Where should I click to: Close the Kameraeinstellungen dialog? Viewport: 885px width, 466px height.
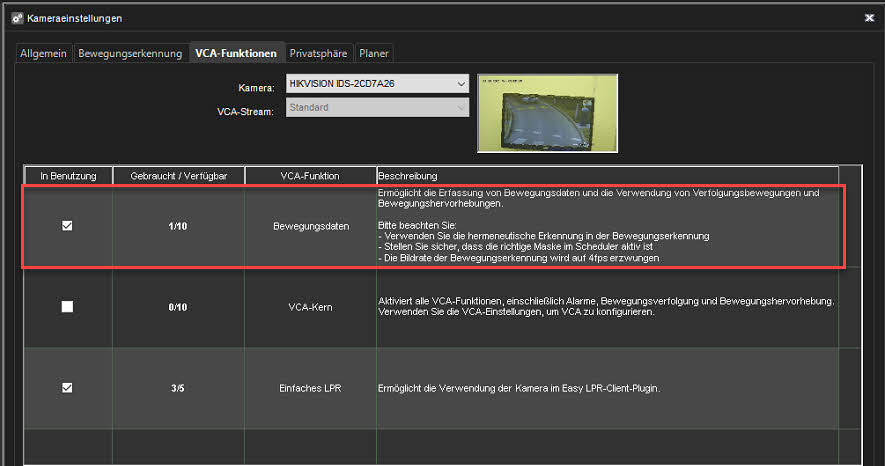867,18
